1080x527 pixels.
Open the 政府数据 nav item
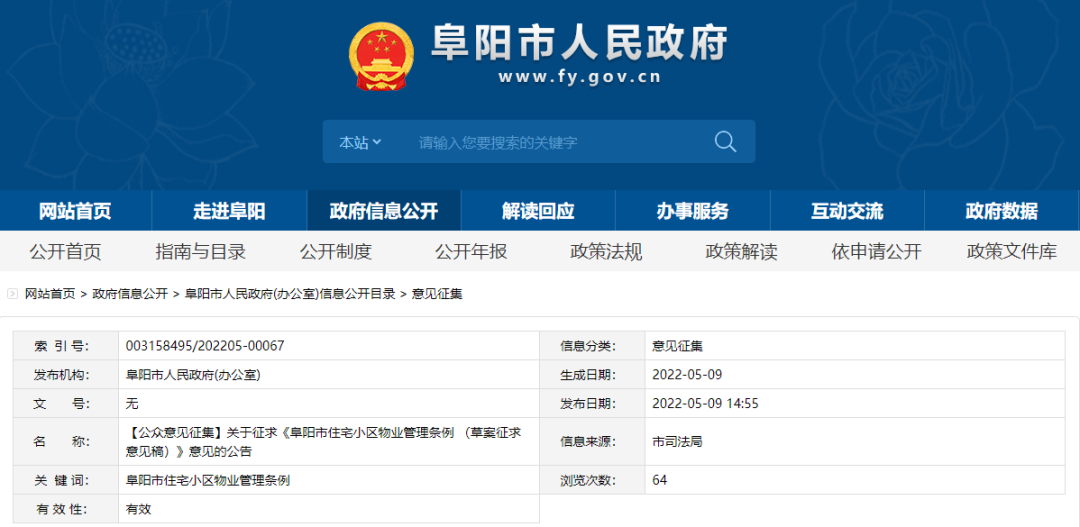pyautogui.click(x=1001, y=211)
